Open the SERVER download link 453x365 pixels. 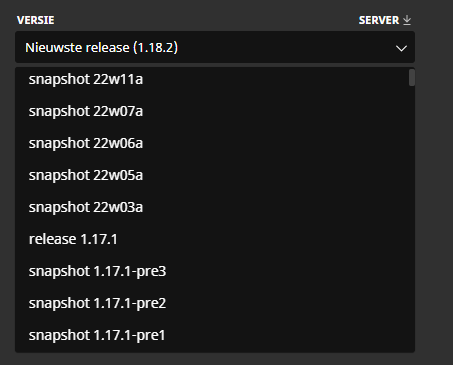(385, 20)
